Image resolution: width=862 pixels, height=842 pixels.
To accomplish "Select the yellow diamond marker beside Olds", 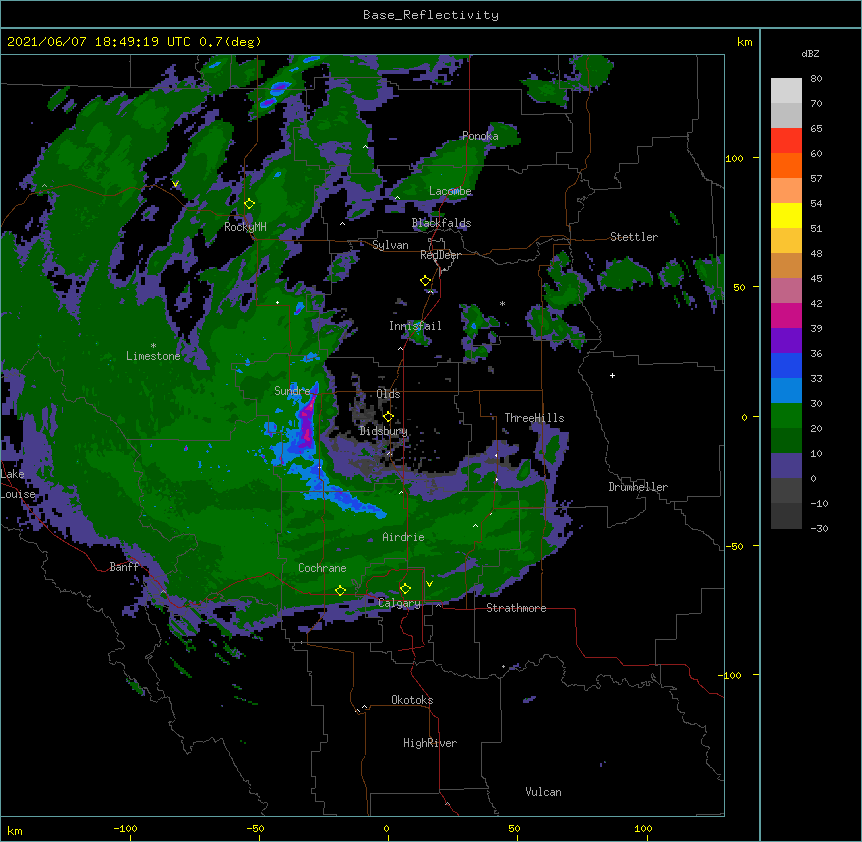I will click(x=388, y=417).
